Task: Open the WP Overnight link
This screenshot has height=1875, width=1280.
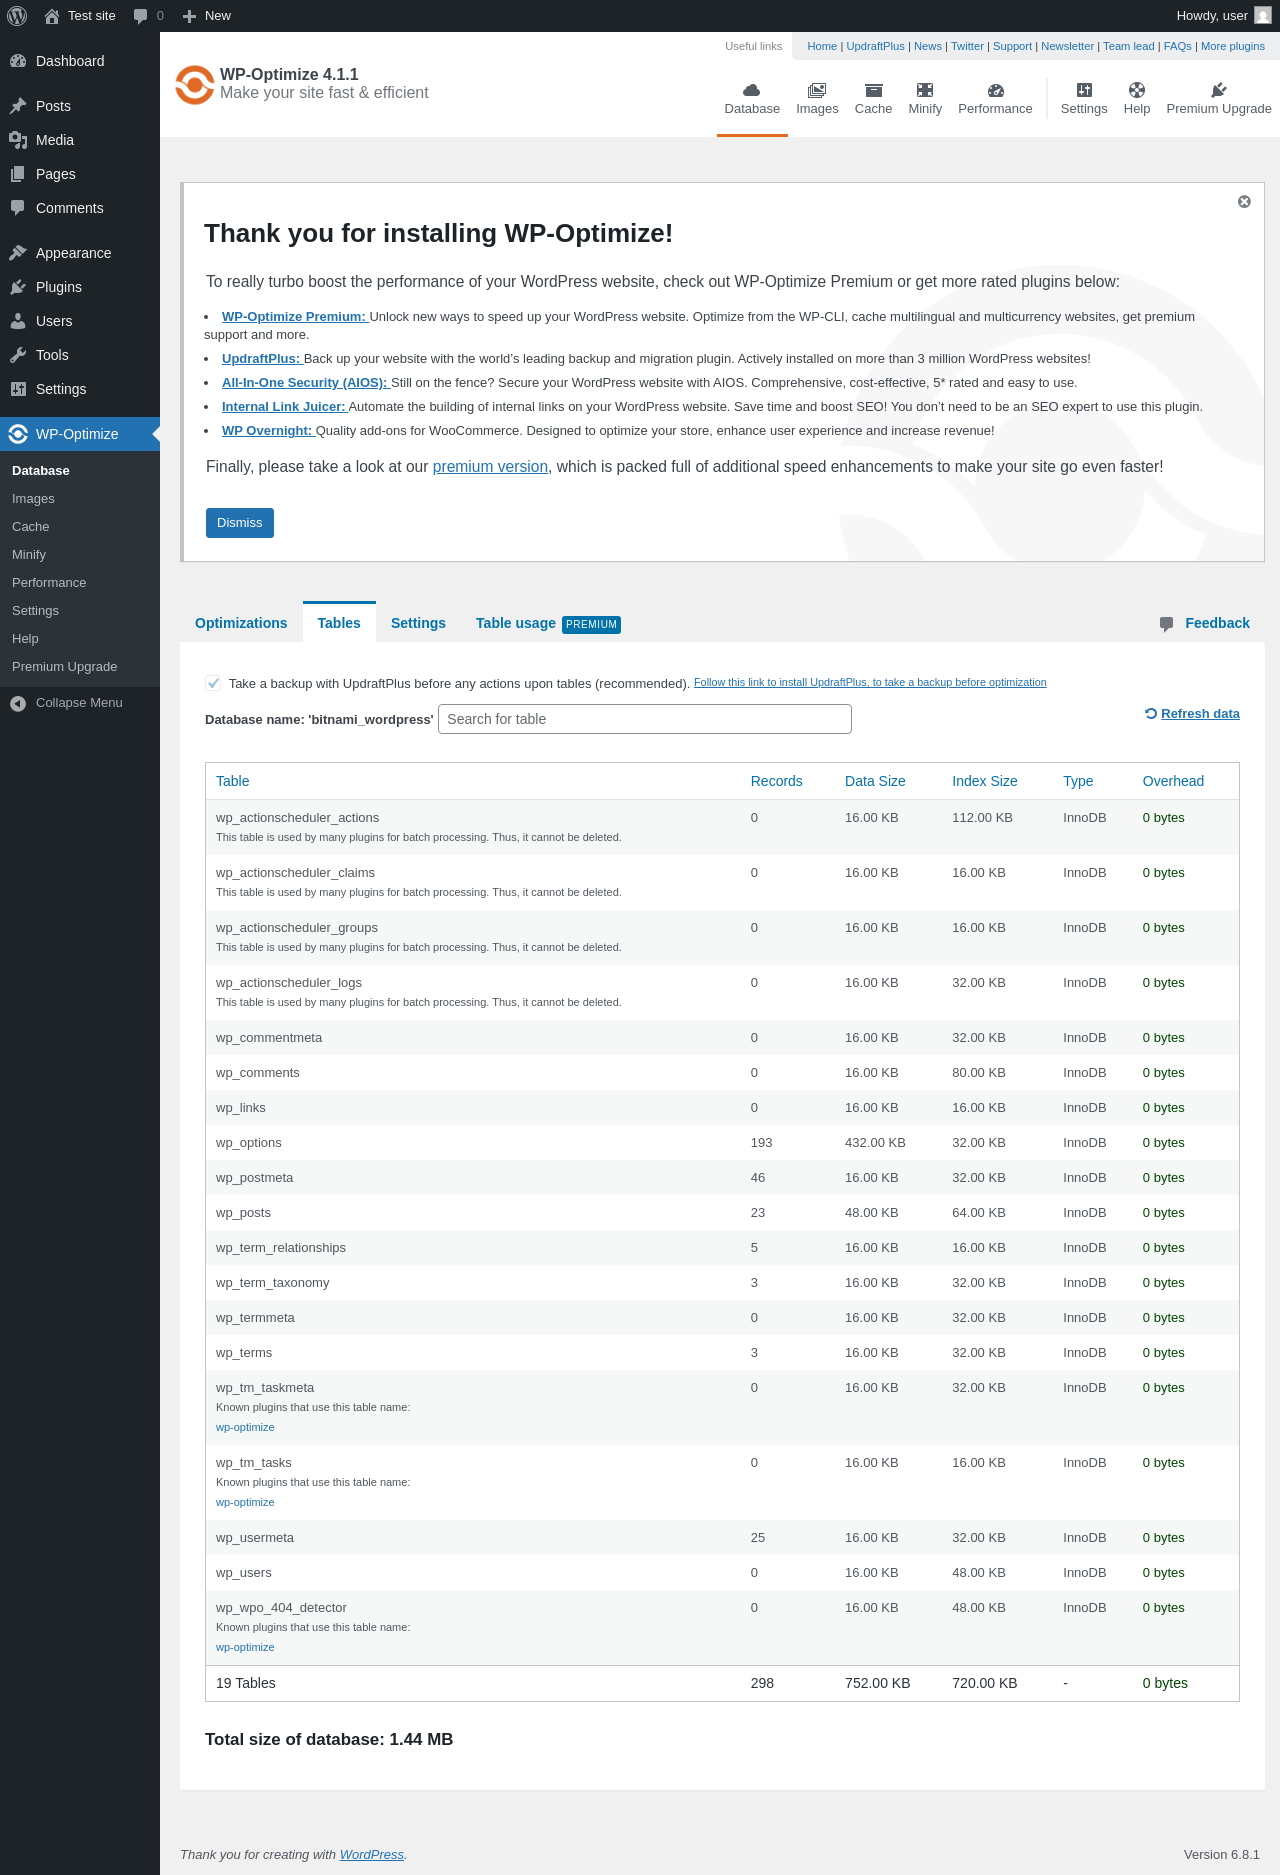Action: [267, 431]
